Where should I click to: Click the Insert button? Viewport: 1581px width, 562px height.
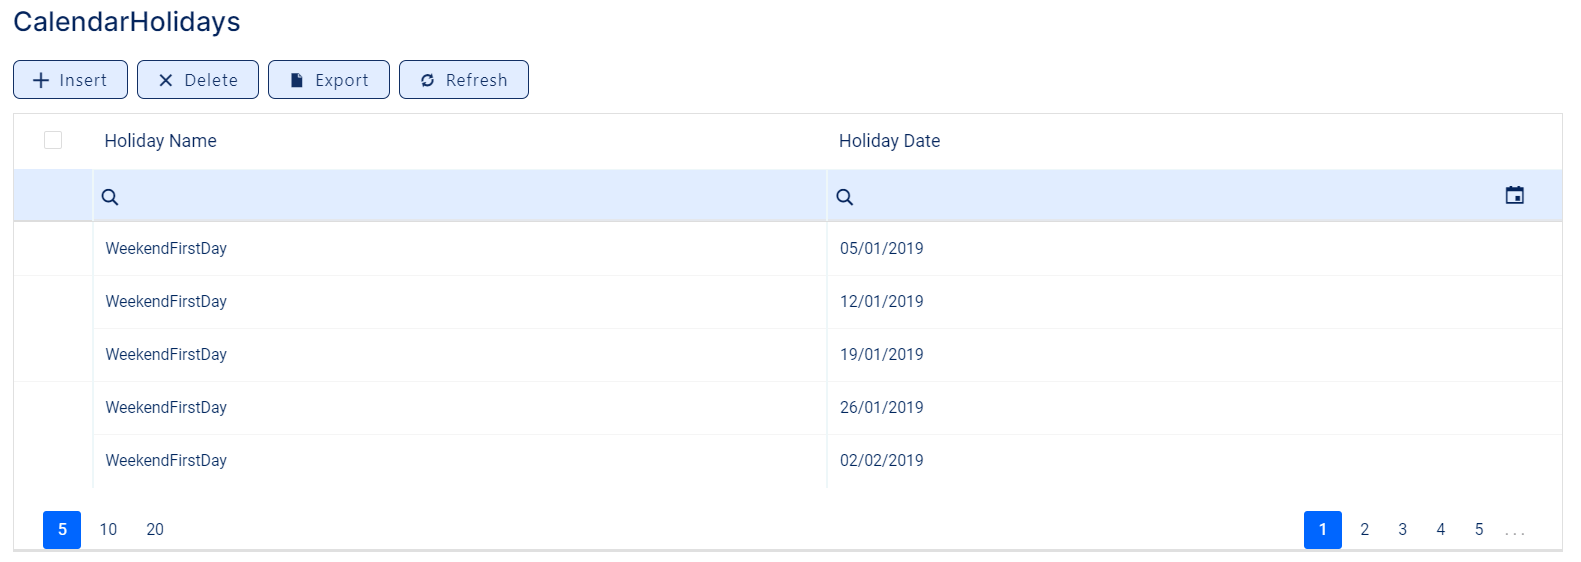tap(70, 80)
